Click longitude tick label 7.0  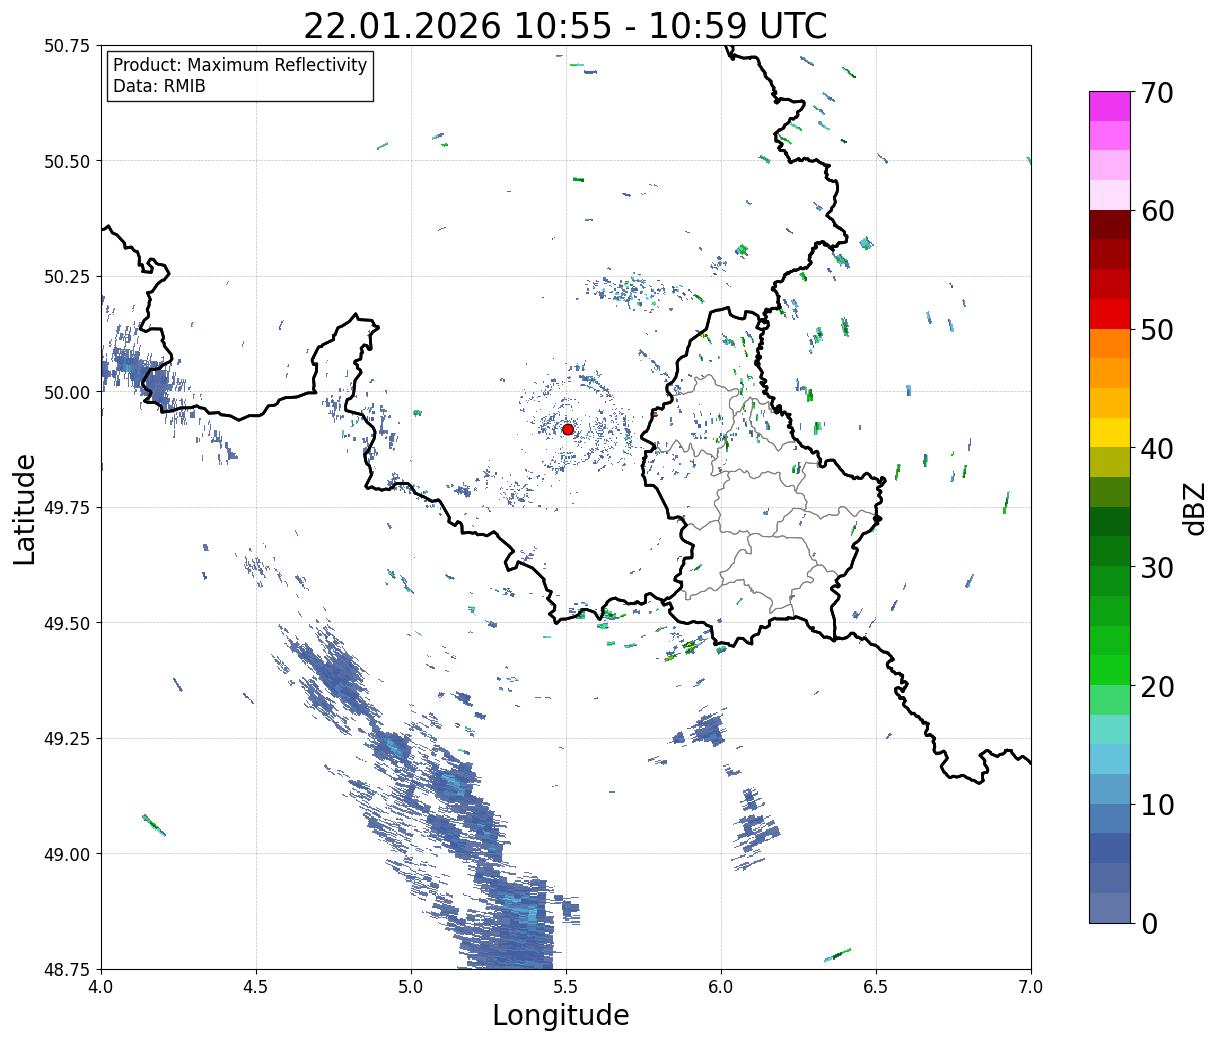click(1031, 986)
